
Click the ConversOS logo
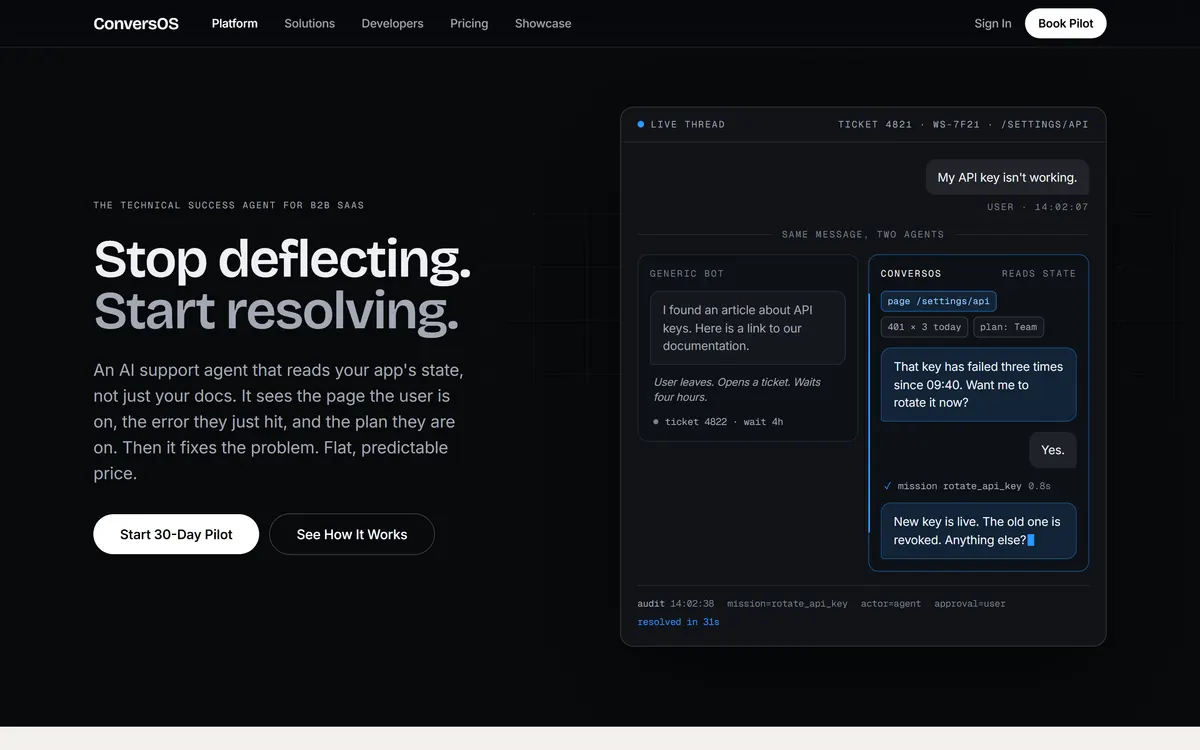click(136, 23)
